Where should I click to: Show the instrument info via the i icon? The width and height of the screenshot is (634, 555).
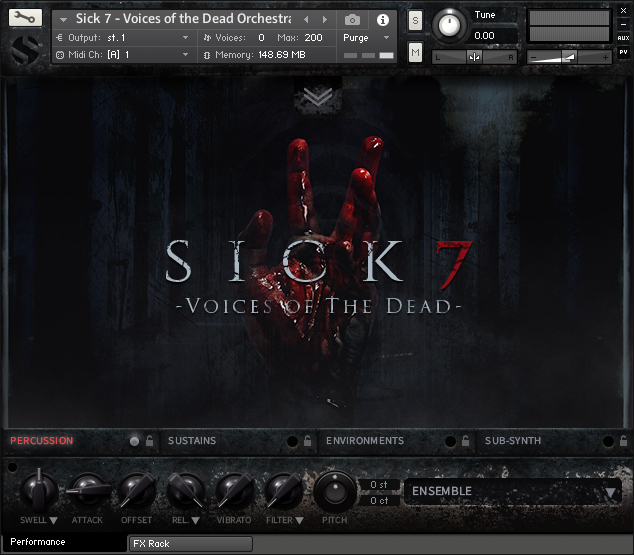point(383,19)
